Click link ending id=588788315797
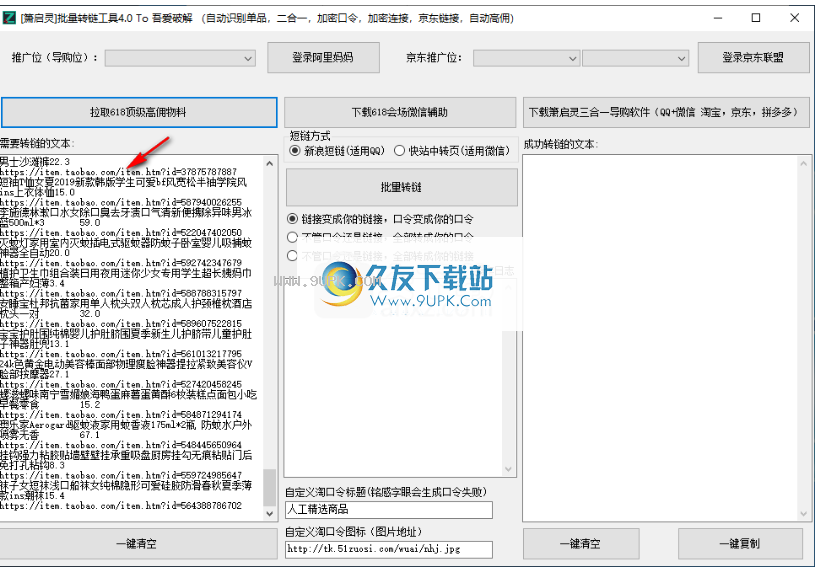The image size is (821, 568). tap(121, 293)
